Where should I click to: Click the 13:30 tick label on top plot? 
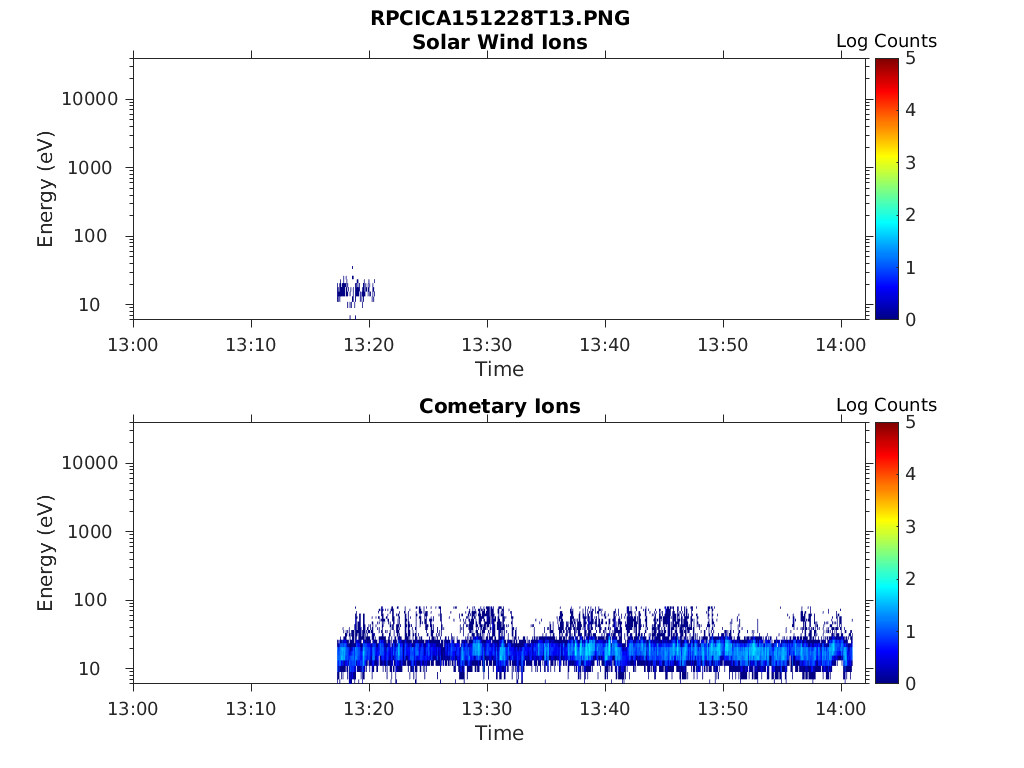(x=487, y=344)
